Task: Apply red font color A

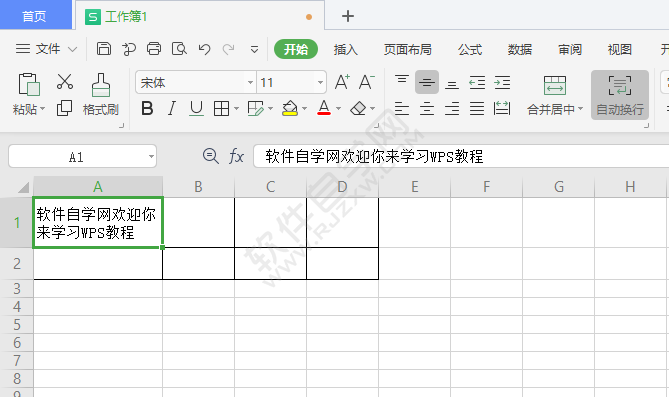Action: 324,108
